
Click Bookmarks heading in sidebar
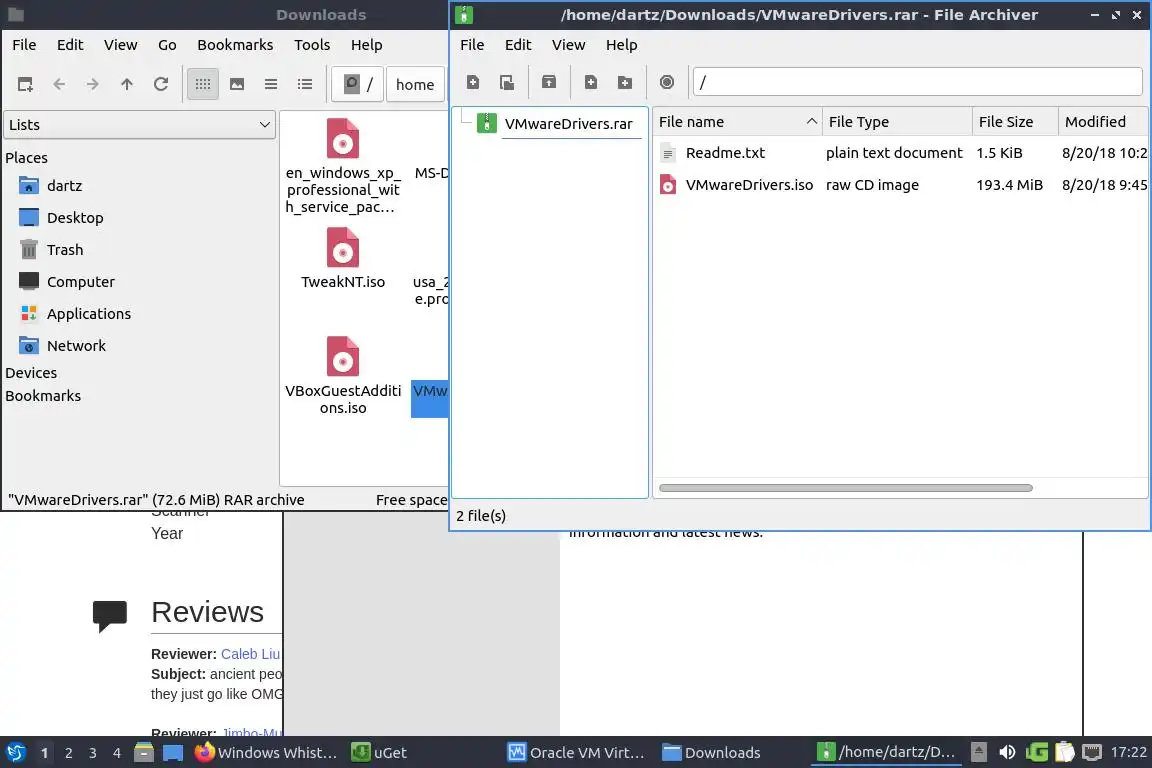[x=43, y=395]
